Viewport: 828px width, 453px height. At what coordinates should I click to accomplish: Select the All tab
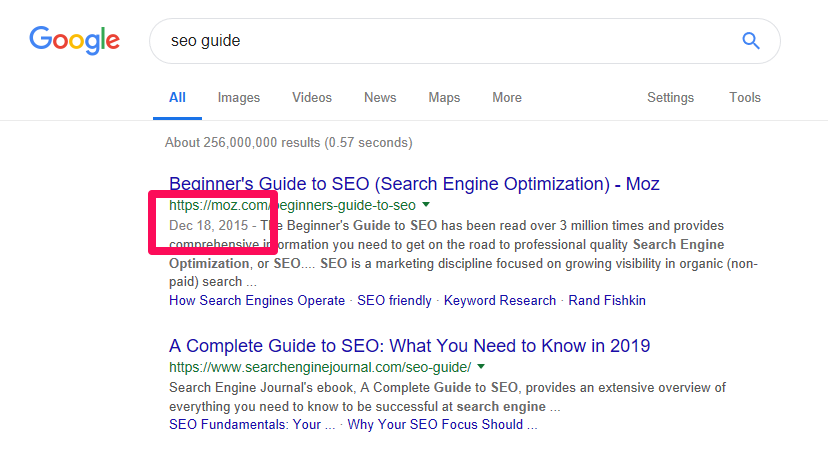click(x=177, y=98)
